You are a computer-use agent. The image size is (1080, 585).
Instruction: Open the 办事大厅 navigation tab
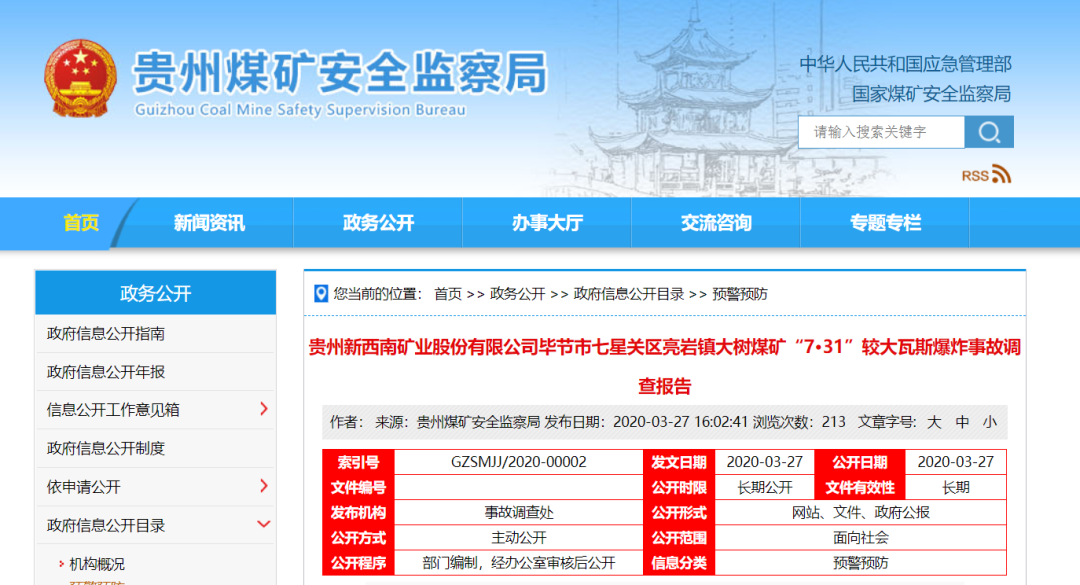(547, 223)
